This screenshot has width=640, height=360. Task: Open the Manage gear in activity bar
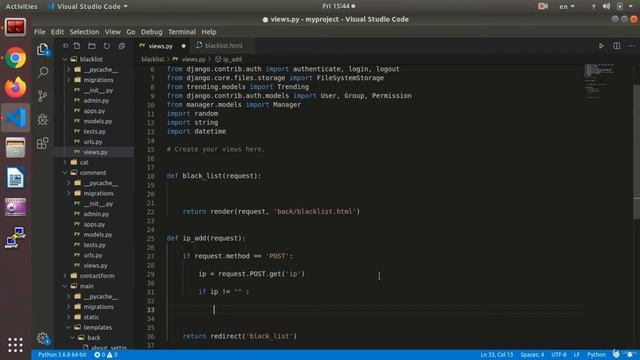click(42, 338)
